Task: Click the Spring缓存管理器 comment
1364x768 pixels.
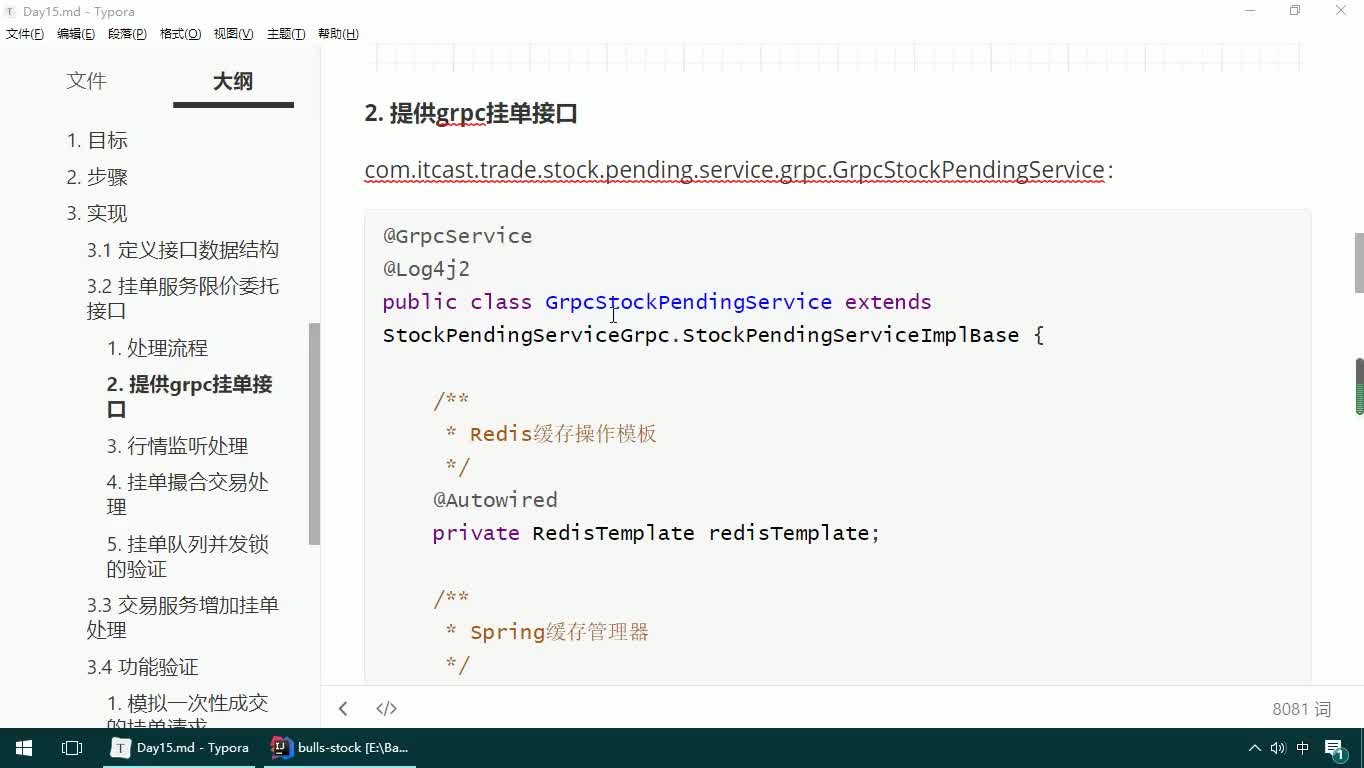Action: tap(559, 632)
